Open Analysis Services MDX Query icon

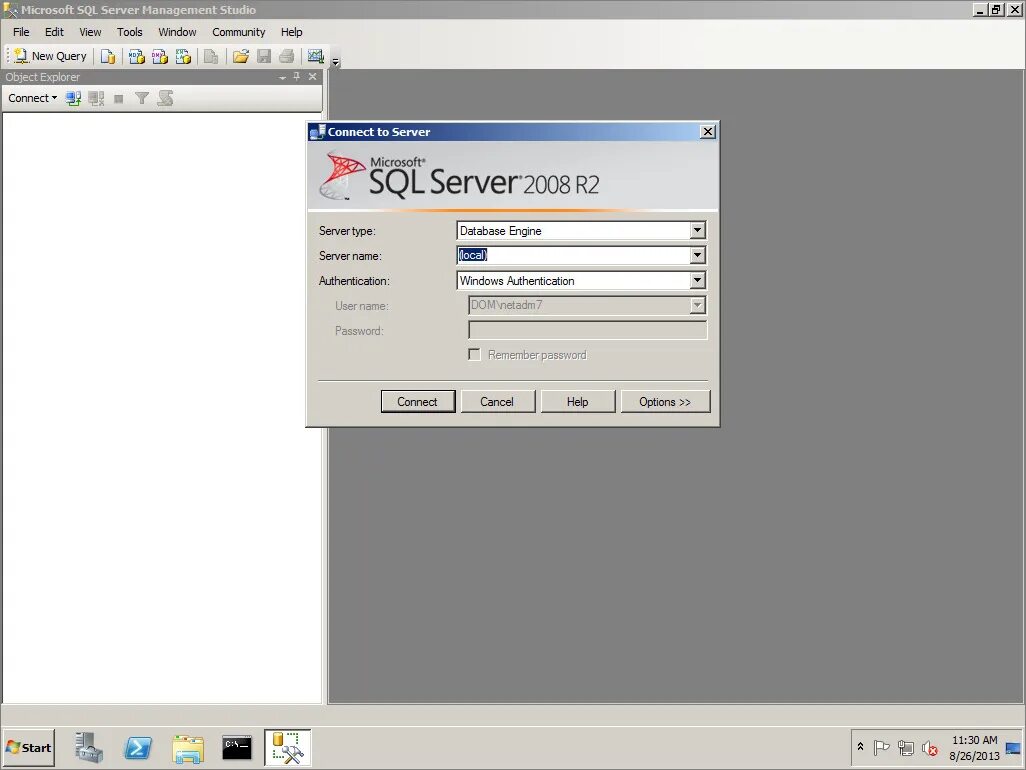click(136, 57)
